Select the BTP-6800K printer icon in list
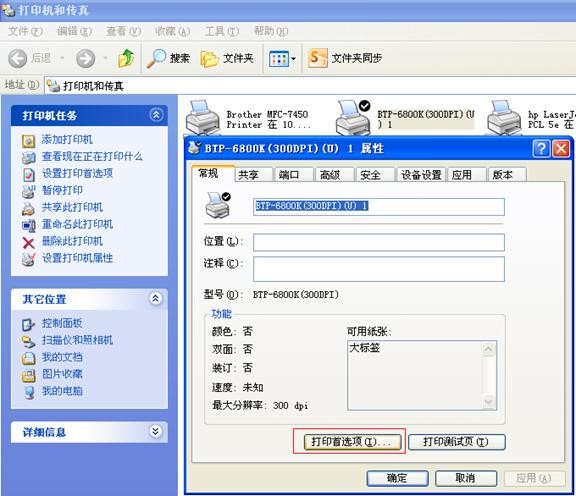Screen dimensions: 576x496 [x=353, y=118]
